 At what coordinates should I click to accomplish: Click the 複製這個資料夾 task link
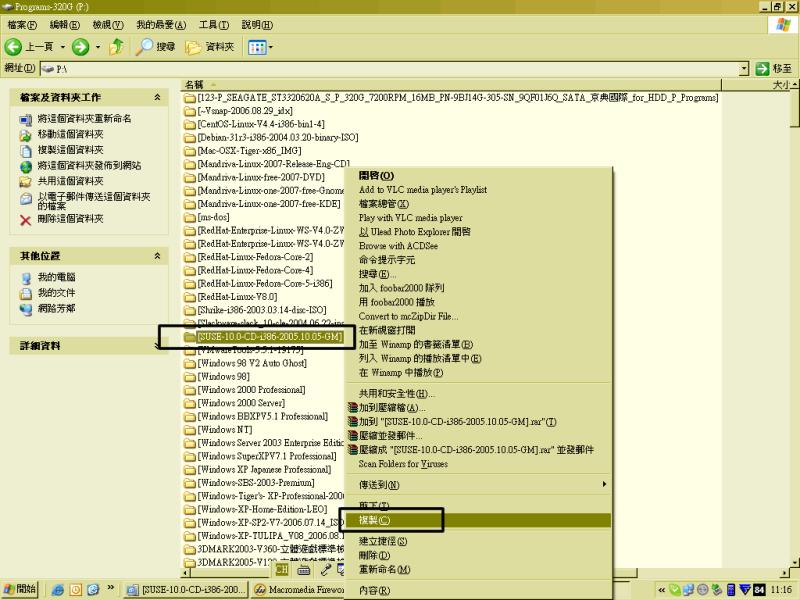70,150
